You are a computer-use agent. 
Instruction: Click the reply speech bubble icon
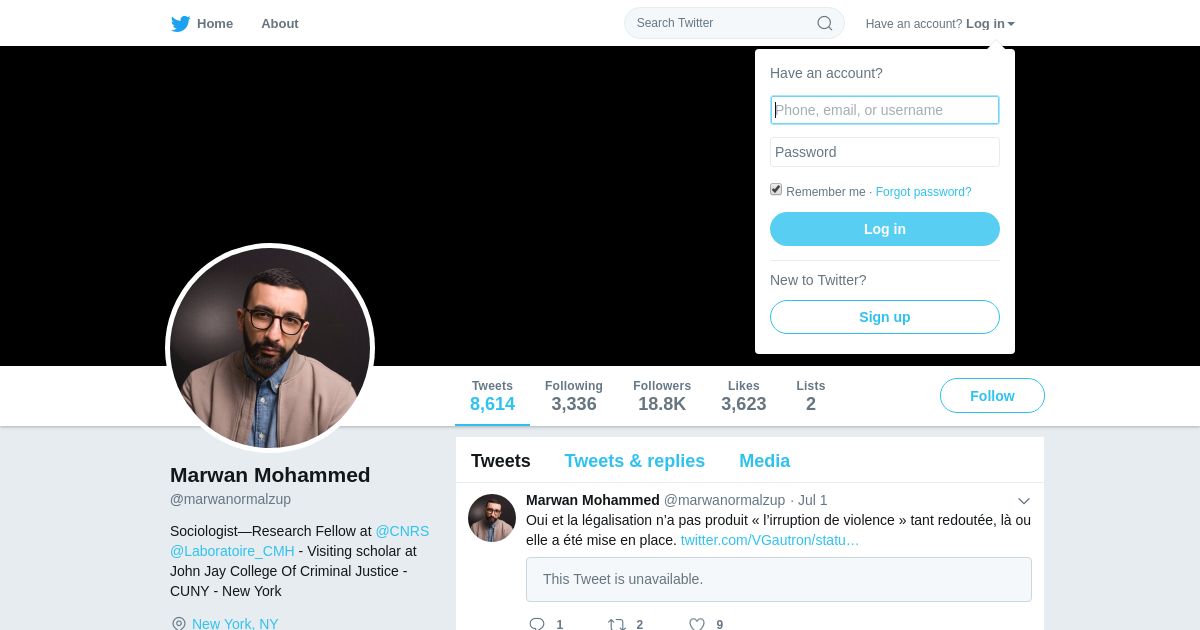pos(537,624)
